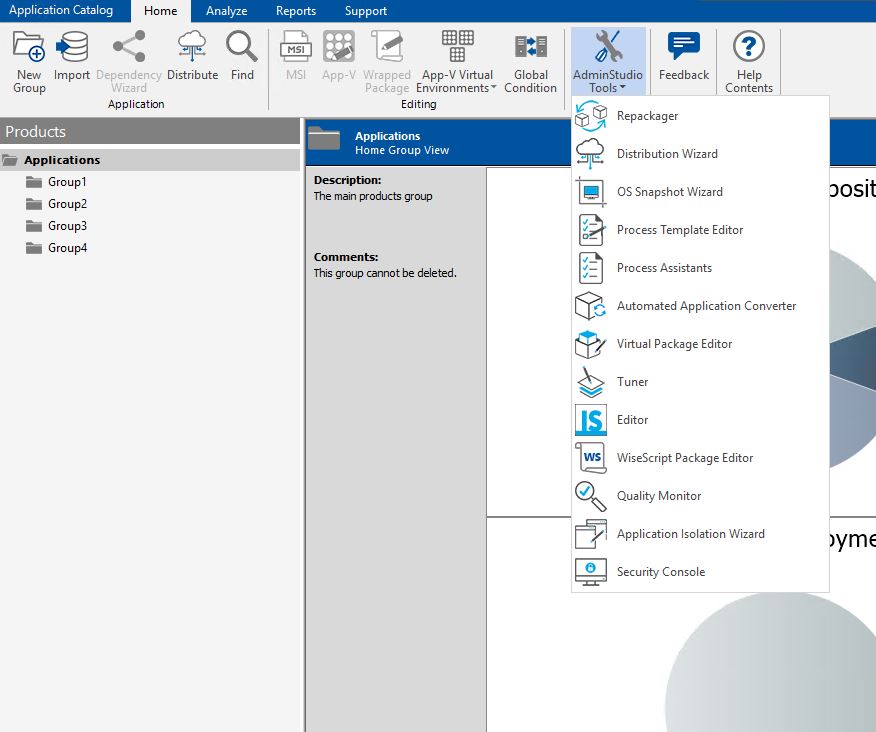Viewport: 876px width, 732px height.
Task: Click the Distribution Wizard cloud icon in the menu
Action: click(591, 154)
